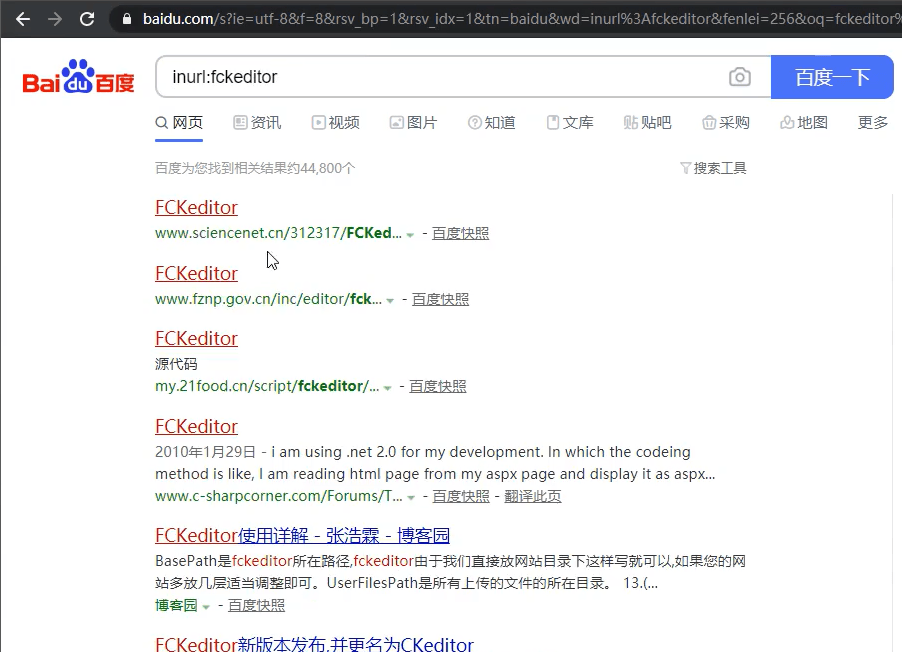The image size is (902, 652).
Task: Expand dropdown arrow next to c-sharpcorner.com URL
Action: point(411,497)
